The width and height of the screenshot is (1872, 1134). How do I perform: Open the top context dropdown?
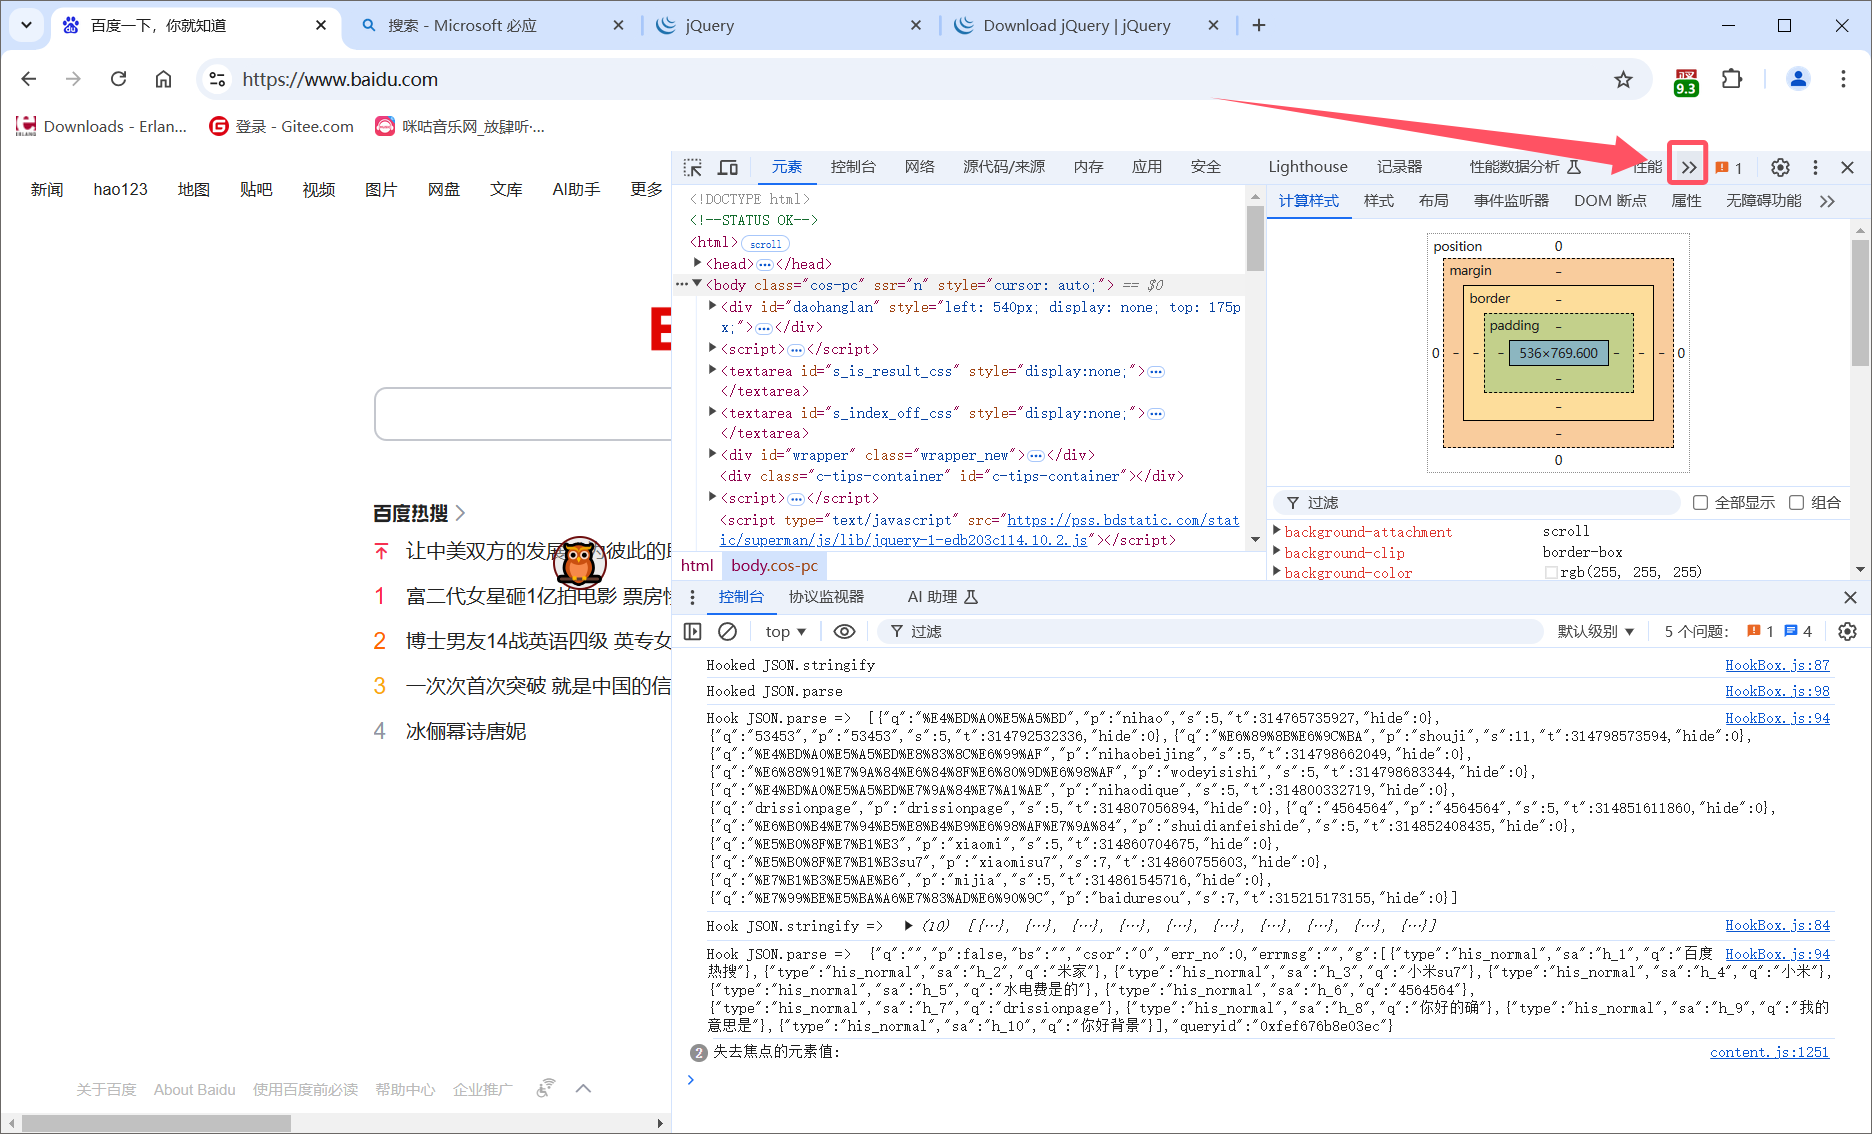tap(786, 631)
